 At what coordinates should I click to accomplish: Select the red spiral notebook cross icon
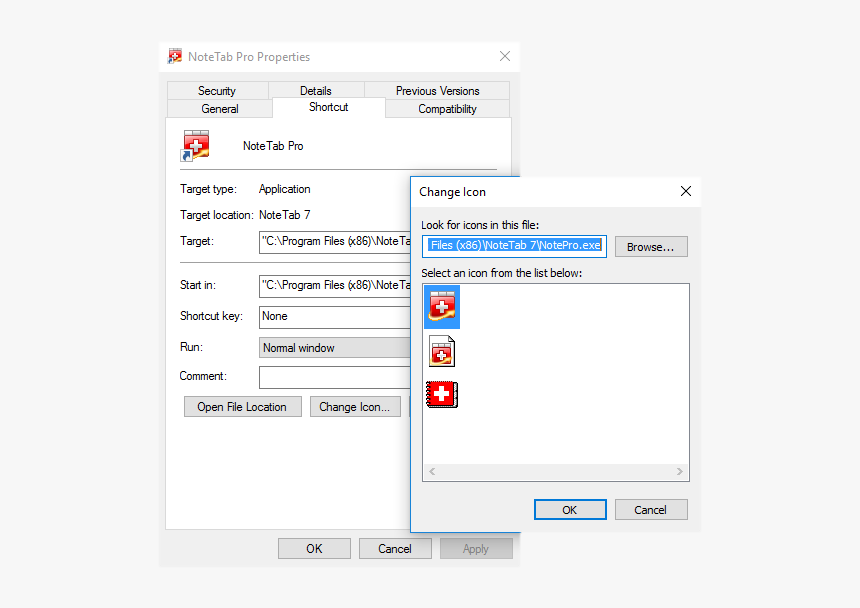coord(442,394)
